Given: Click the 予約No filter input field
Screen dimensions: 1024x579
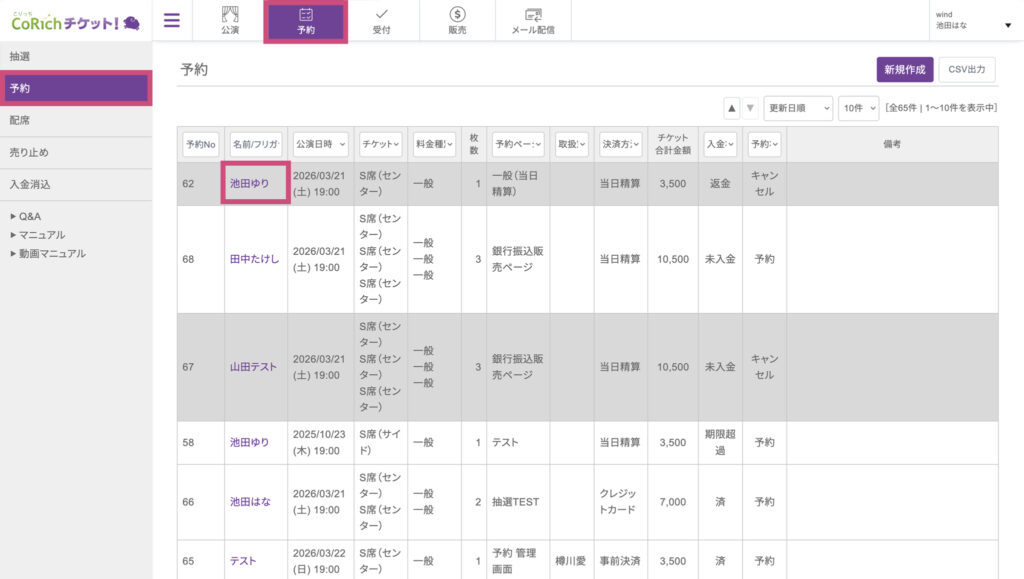Looking at the screenshot, I should (200, 145).
